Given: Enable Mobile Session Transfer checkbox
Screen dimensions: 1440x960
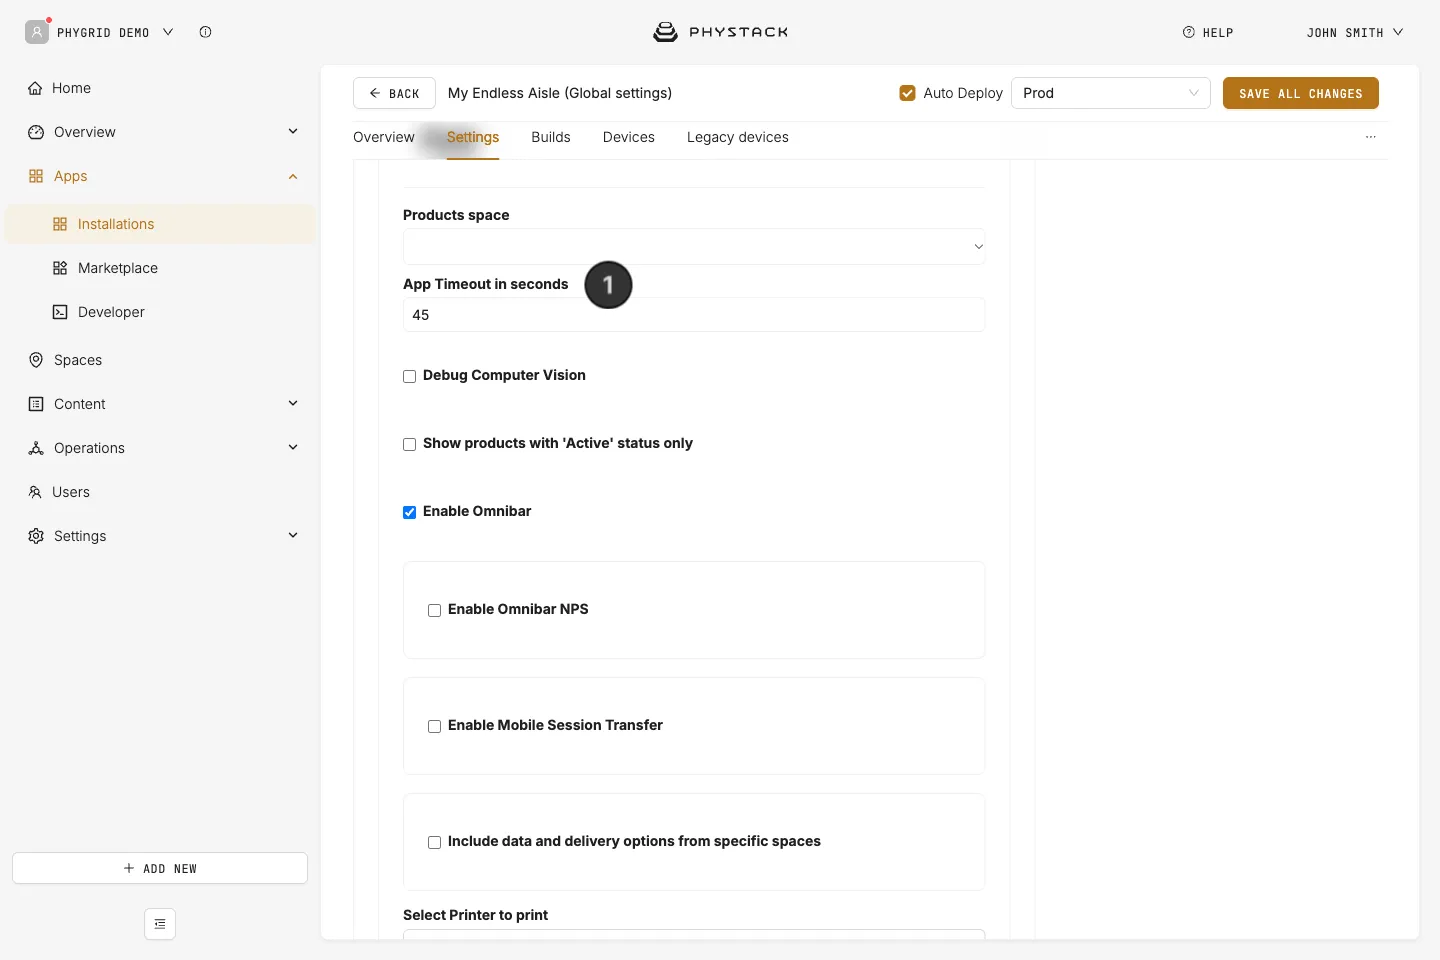Looking at the screenshot, I should click(434, 727).
